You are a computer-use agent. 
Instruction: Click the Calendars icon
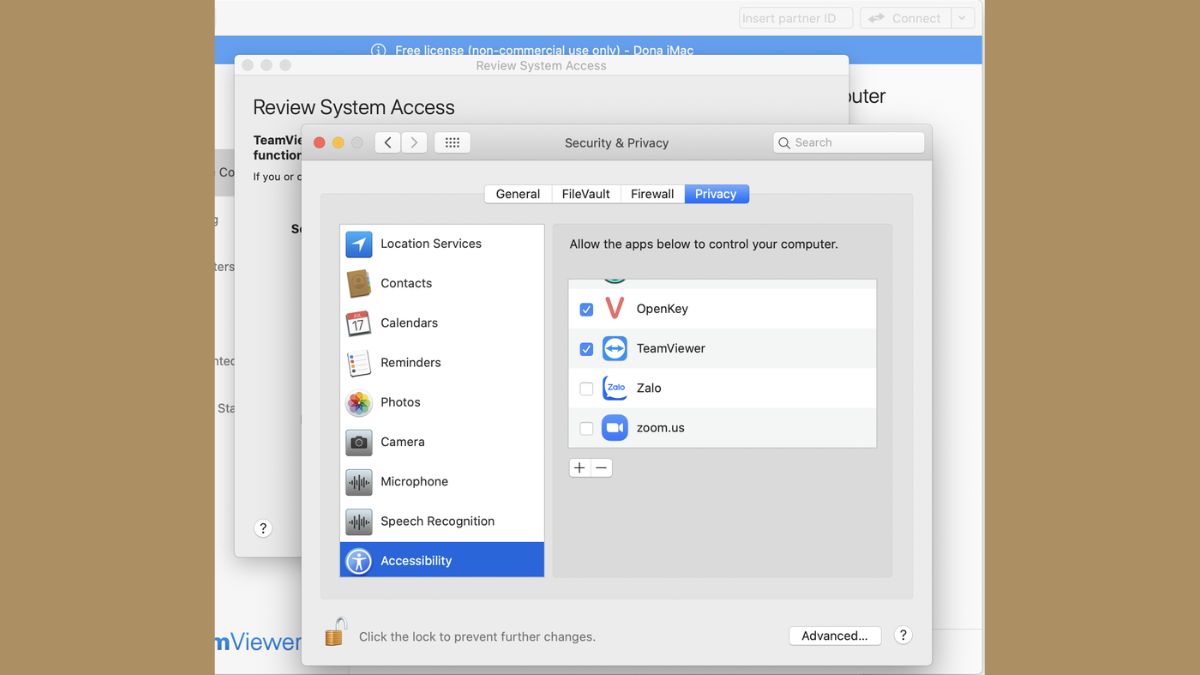[359, 323]
